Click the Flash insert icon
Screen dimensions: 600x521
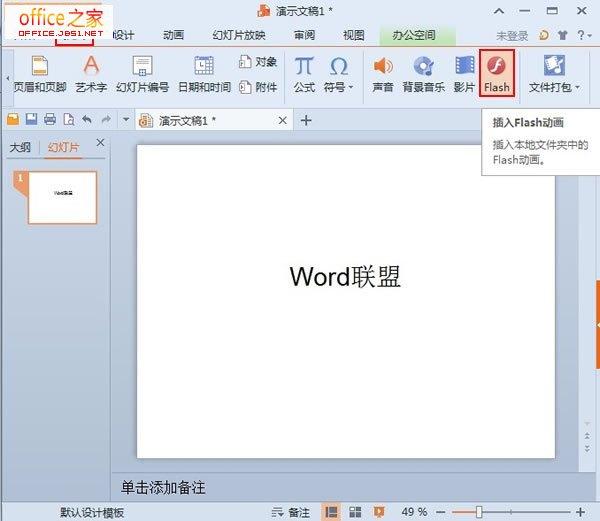coord(496,72)
